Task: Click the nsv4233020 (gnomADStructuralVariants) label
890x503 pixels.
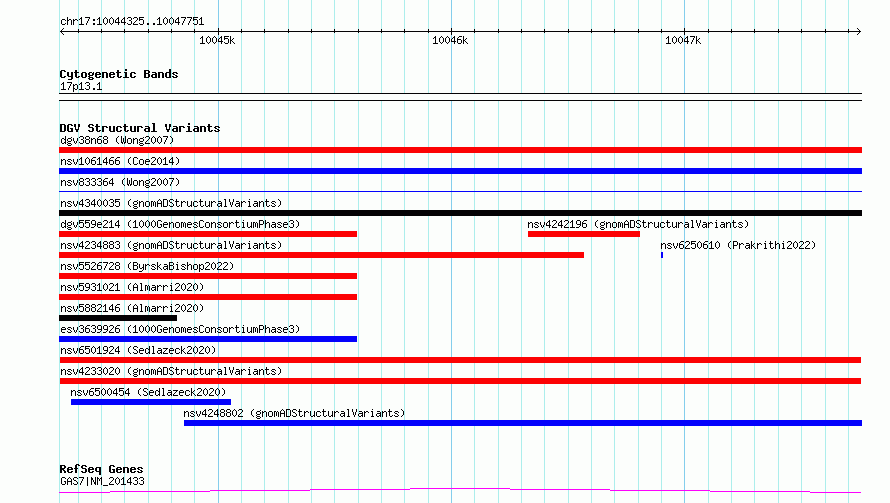Action: 171,371
